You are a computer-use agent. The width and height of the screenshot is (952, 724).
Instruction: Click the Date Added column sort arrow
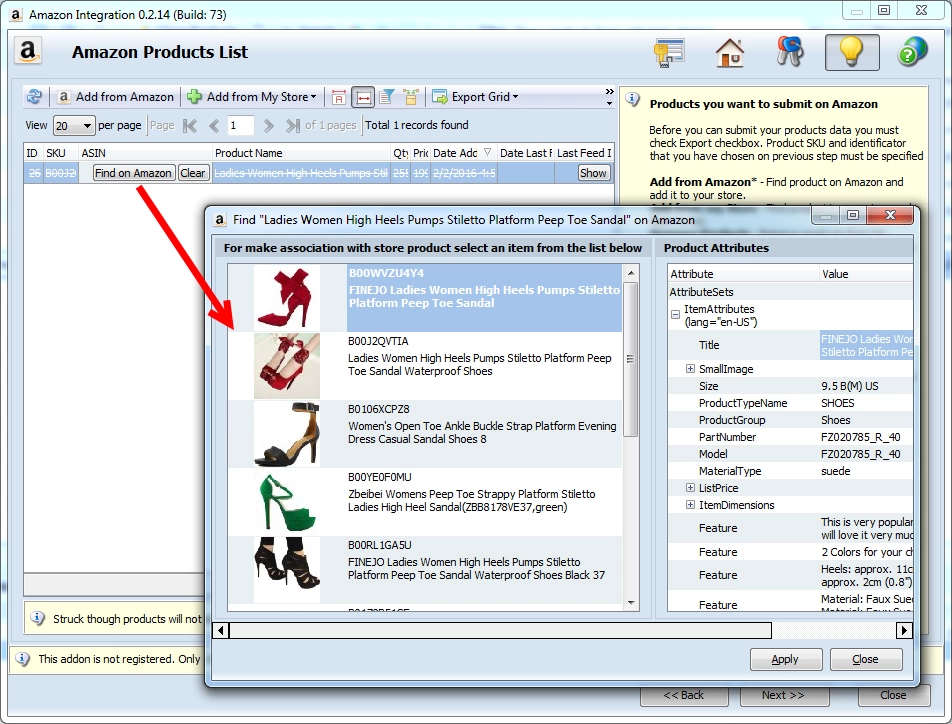pyautogui.click(x=487, y=152)
